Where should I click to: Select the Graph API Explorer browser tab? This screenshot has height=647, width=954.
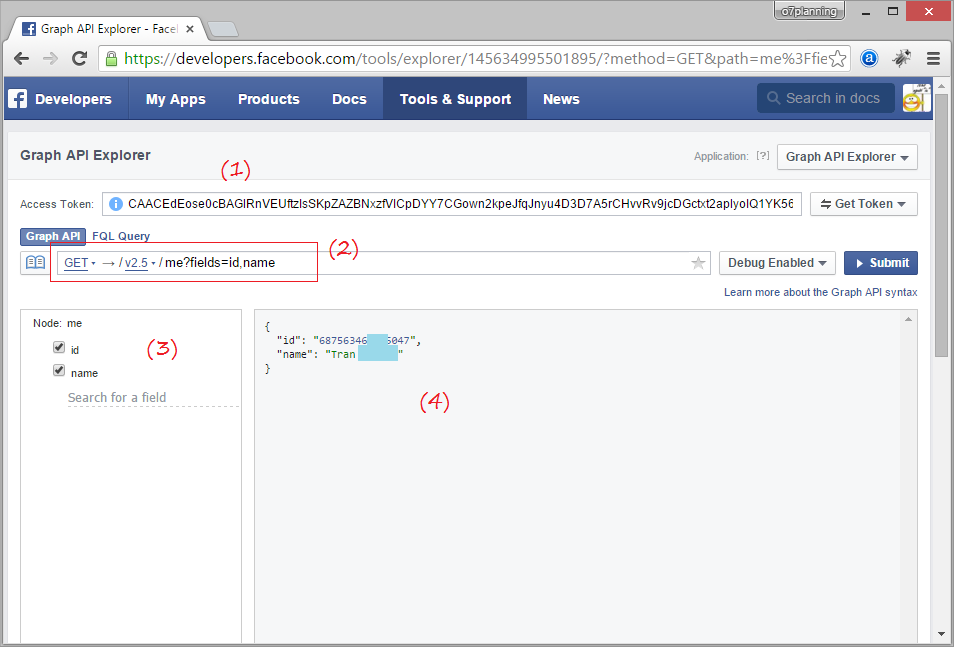click(x=108, y=29)
